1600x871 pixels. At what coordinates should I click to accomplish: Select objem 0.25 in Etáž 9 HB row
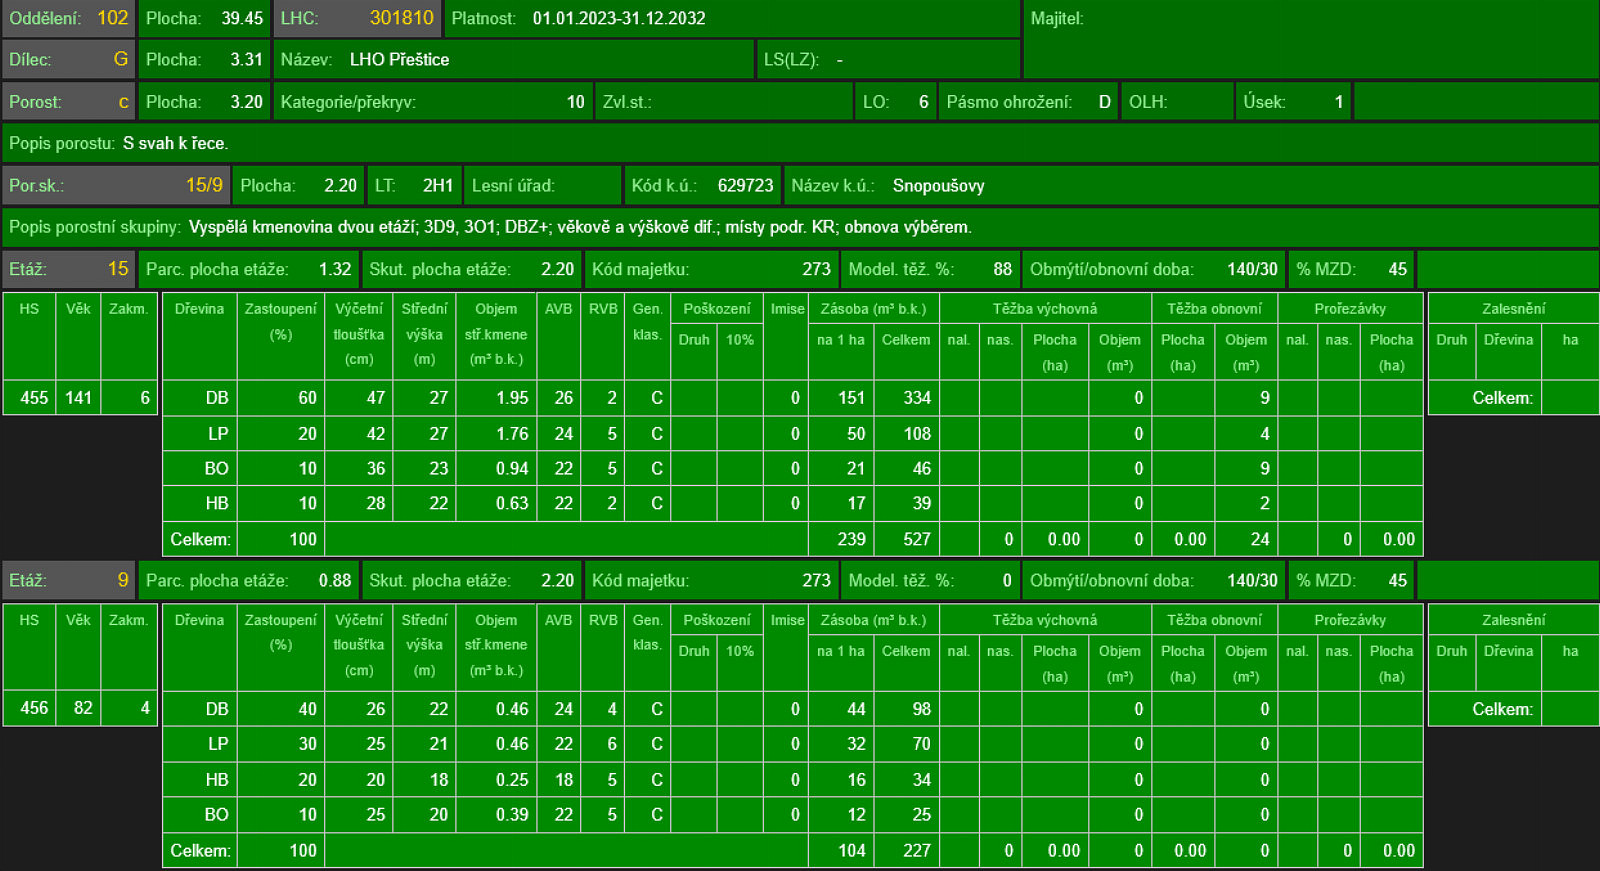tap(512, 780)
